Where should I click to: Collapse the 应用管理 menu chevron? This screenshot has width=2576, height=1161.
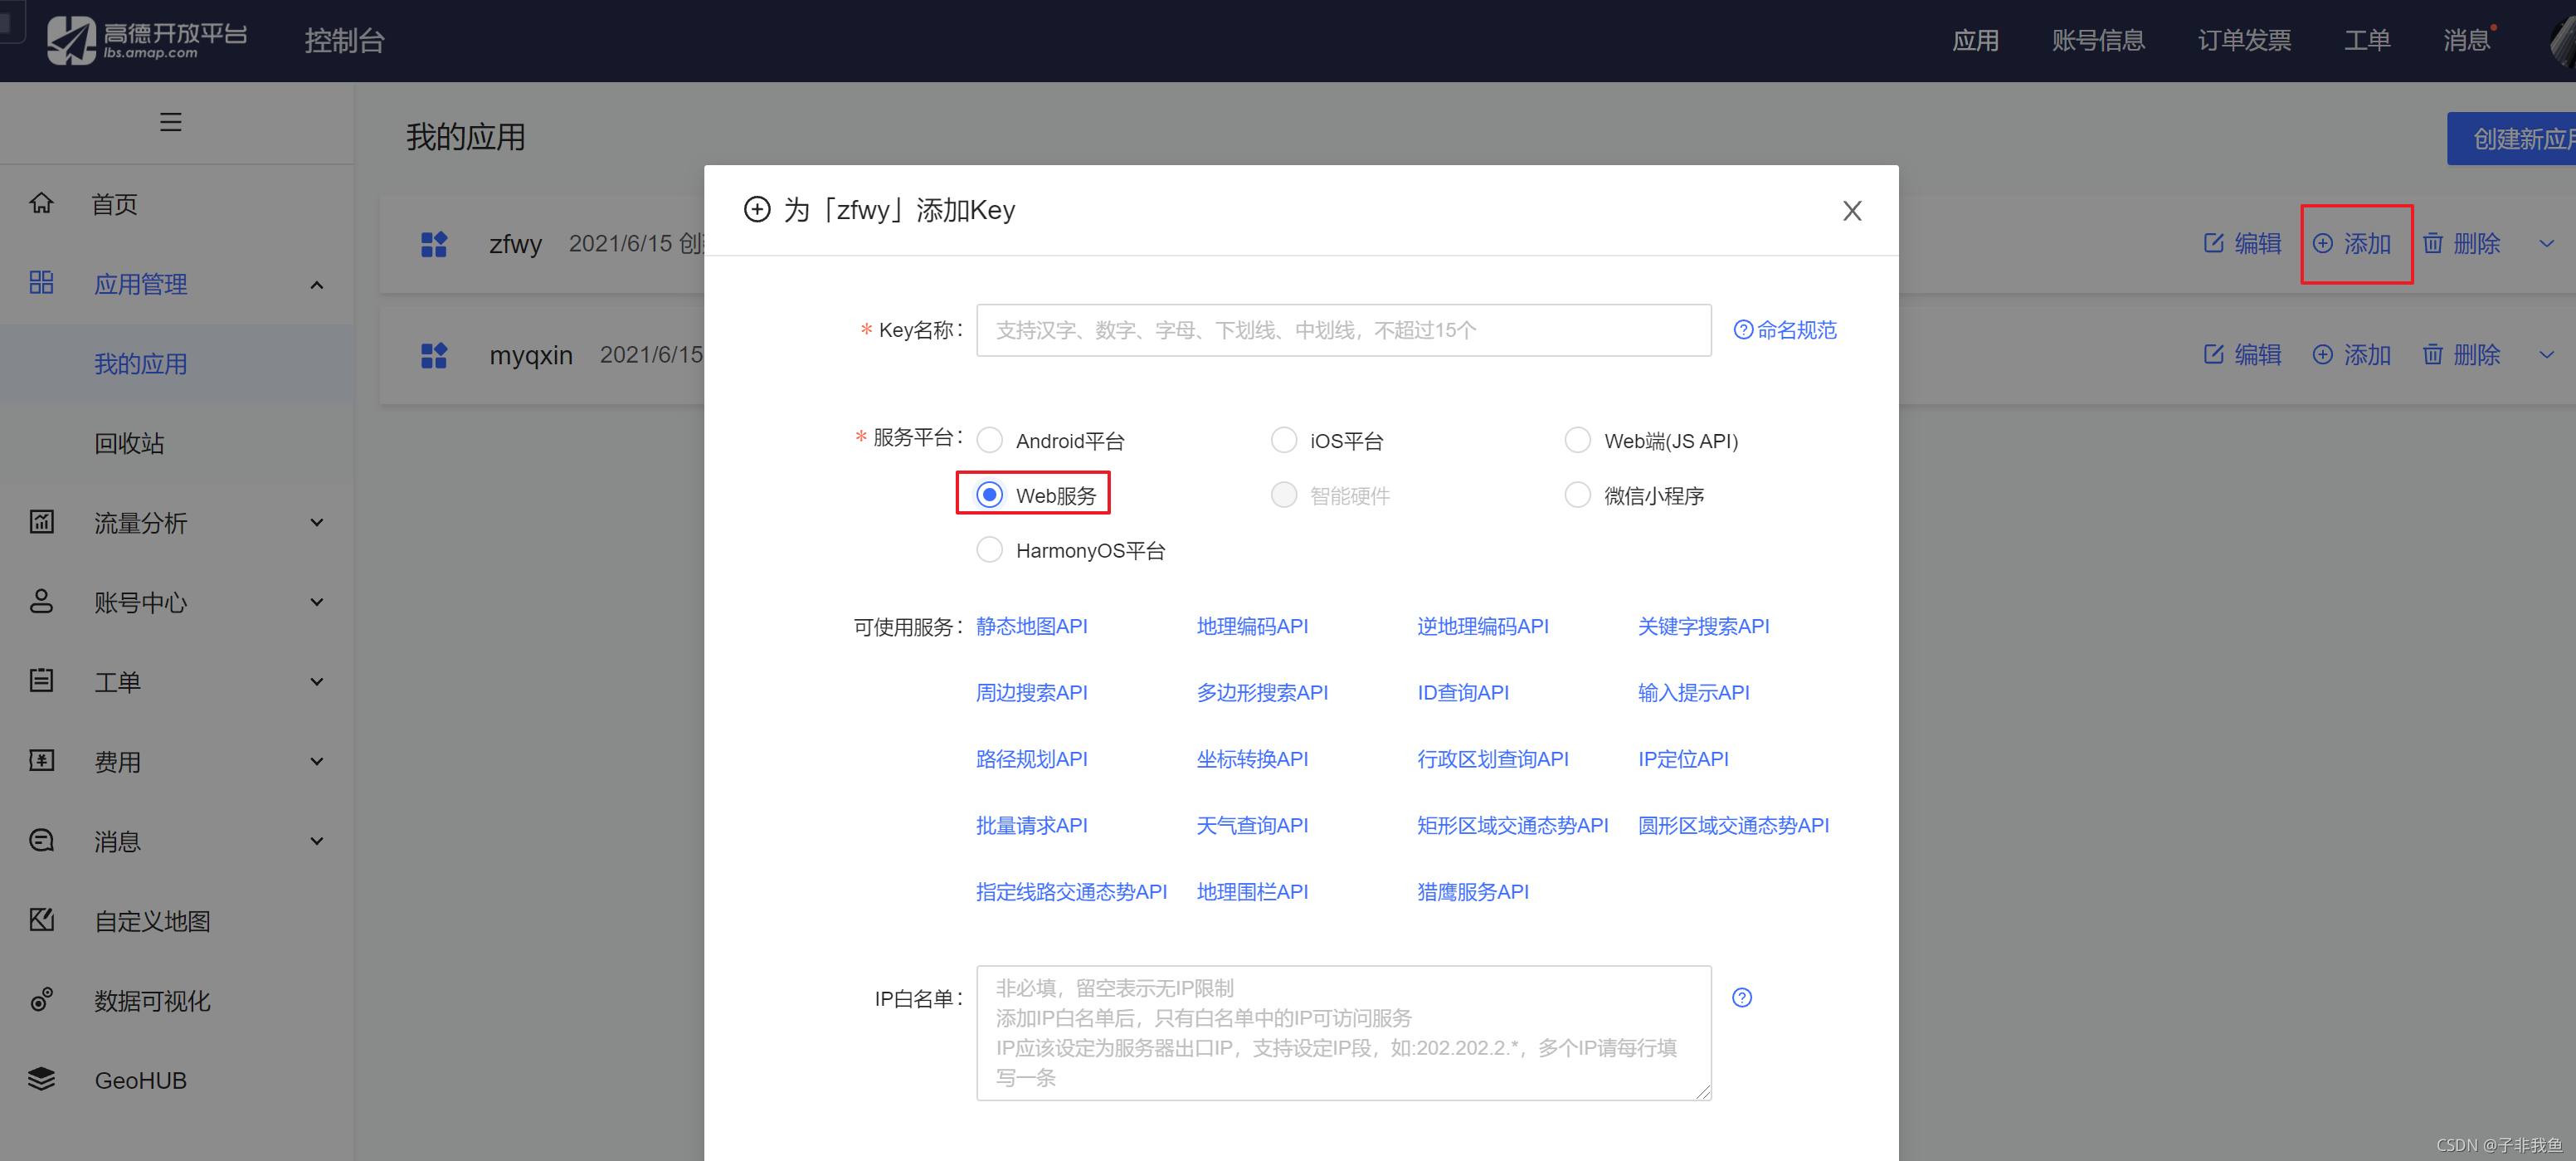pos(317,285)
